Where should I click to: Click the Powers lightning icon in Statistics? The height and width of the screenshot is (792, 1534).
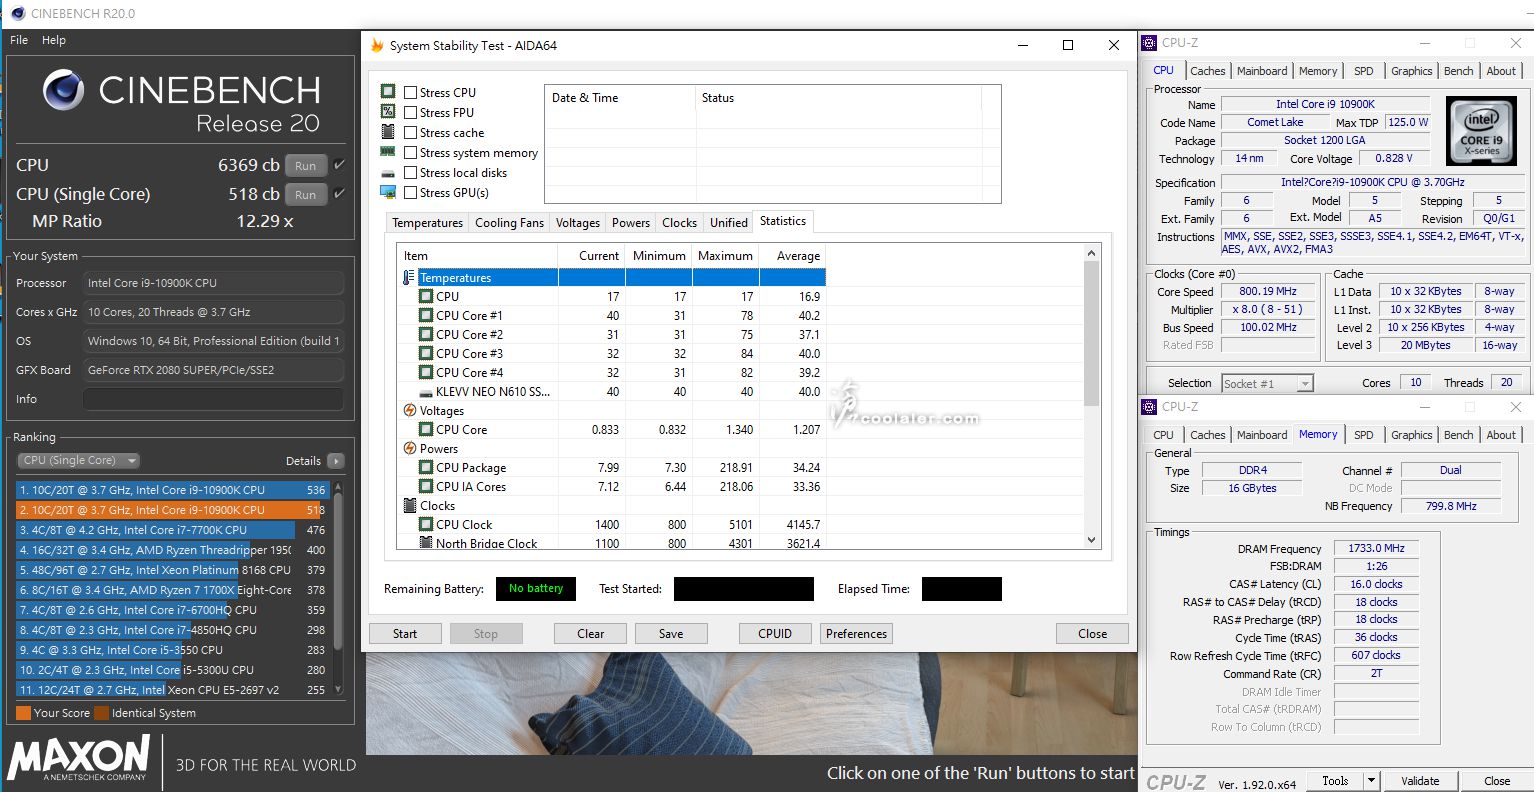[410, 448]
